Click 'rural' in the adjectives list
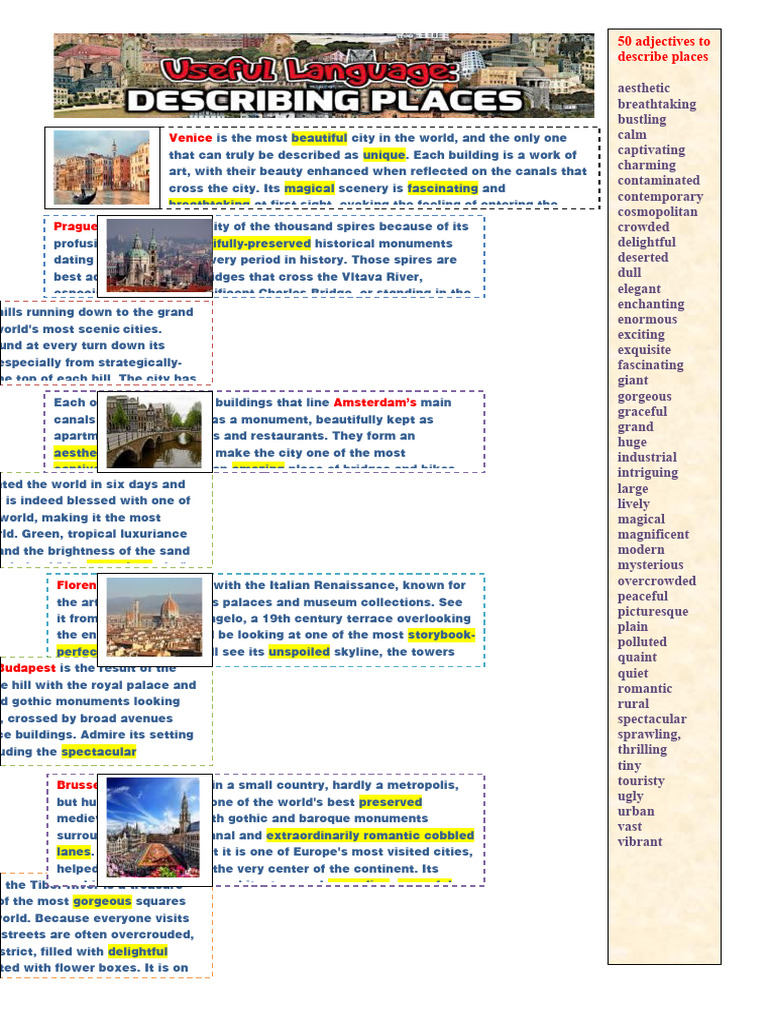 pyautogui.click(x=633, y=704)
